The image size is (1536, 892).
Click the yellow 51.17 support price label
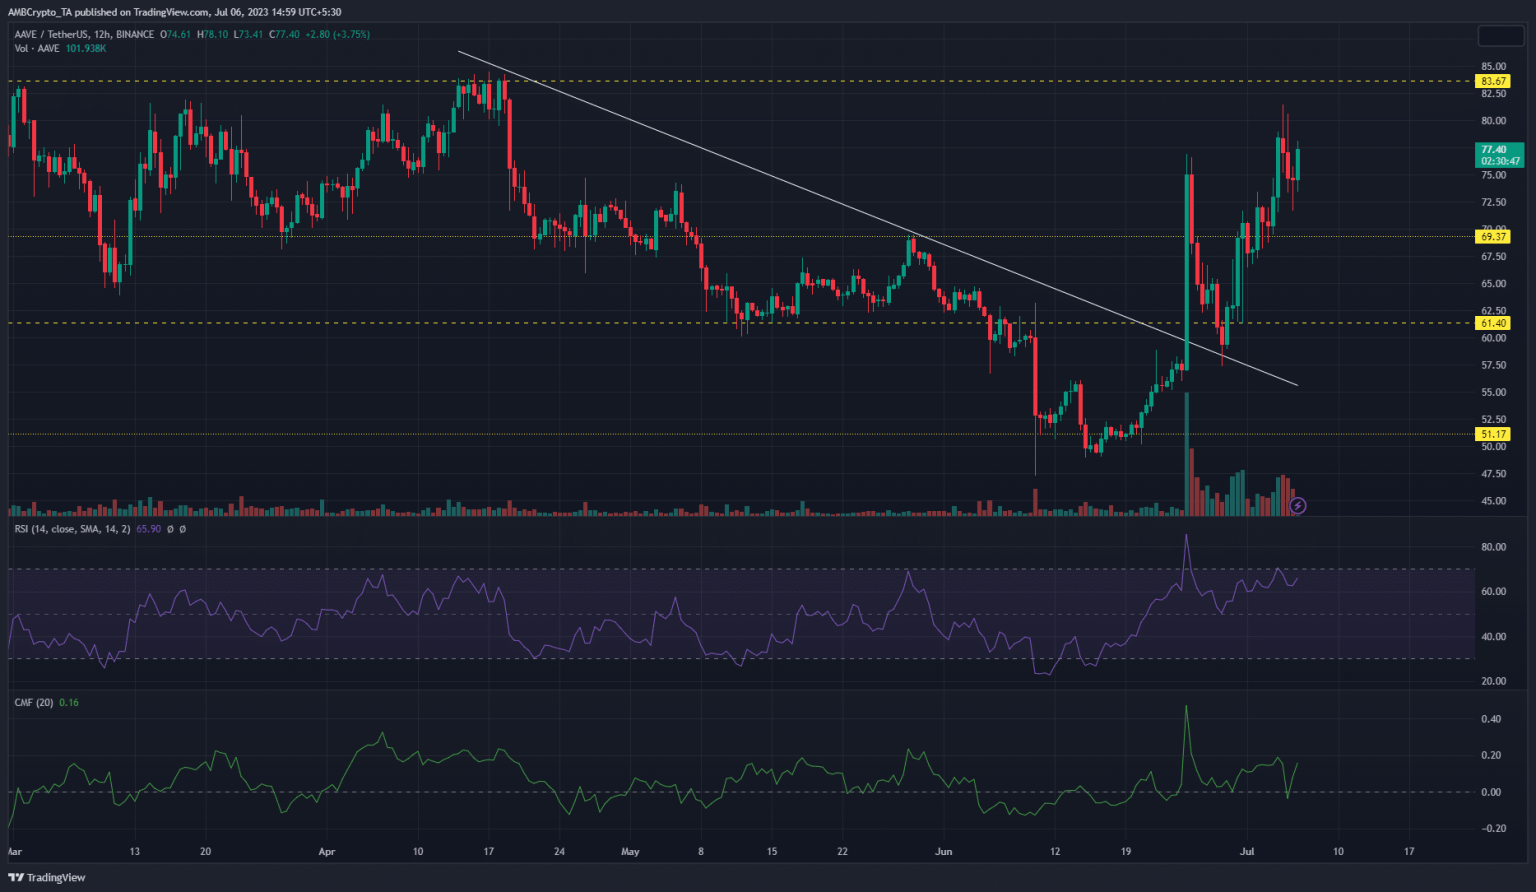point(1492,434)
